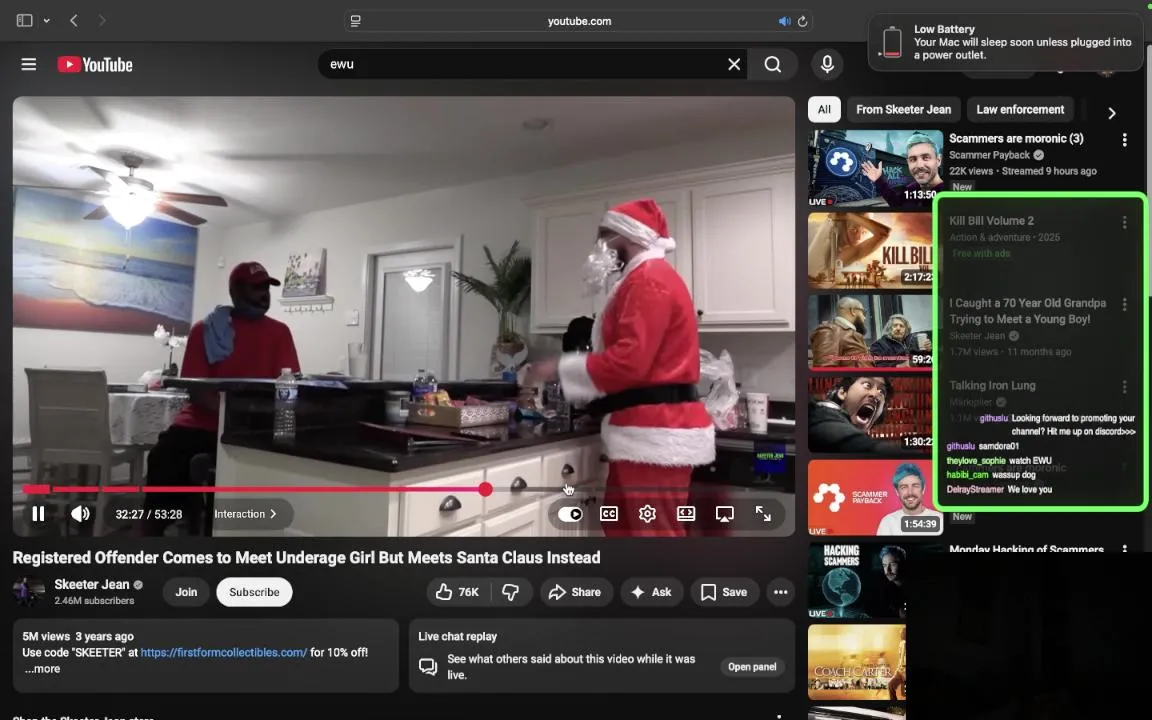The width and height of the screenshot is (1152, 720).
Task: Go to YouTube home via logo
Action: [x=95, y=65]
